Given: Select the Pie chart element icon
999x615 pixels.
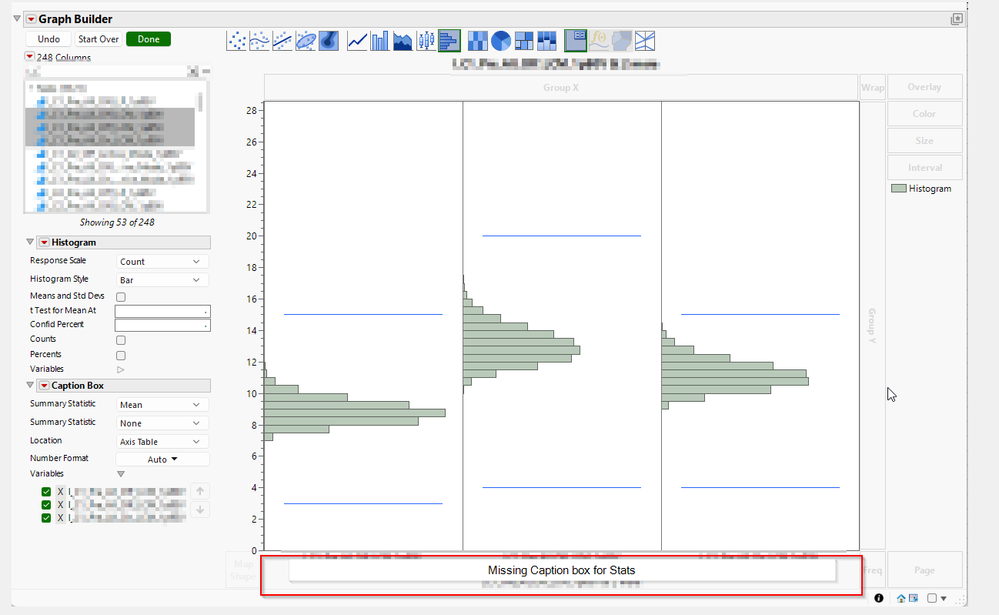Looking at the screenshot, I should pos(501,41).
